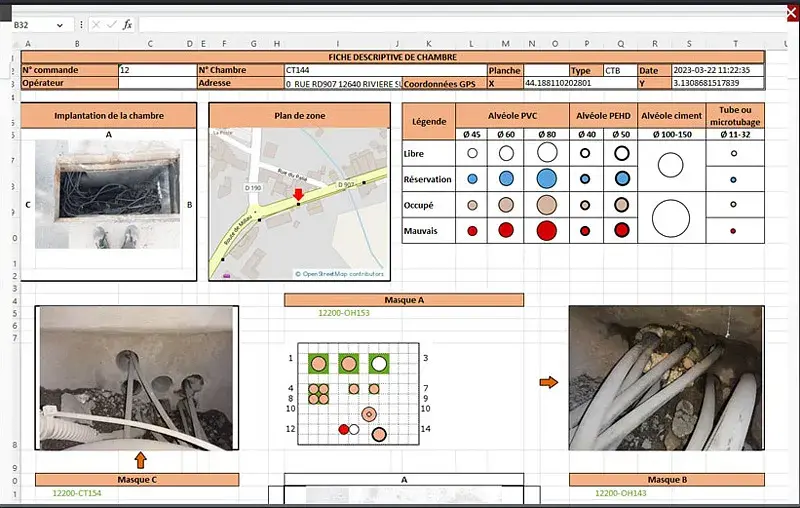Select the address cell RUE RD907 12640 RIVIERE

point(343,84)
